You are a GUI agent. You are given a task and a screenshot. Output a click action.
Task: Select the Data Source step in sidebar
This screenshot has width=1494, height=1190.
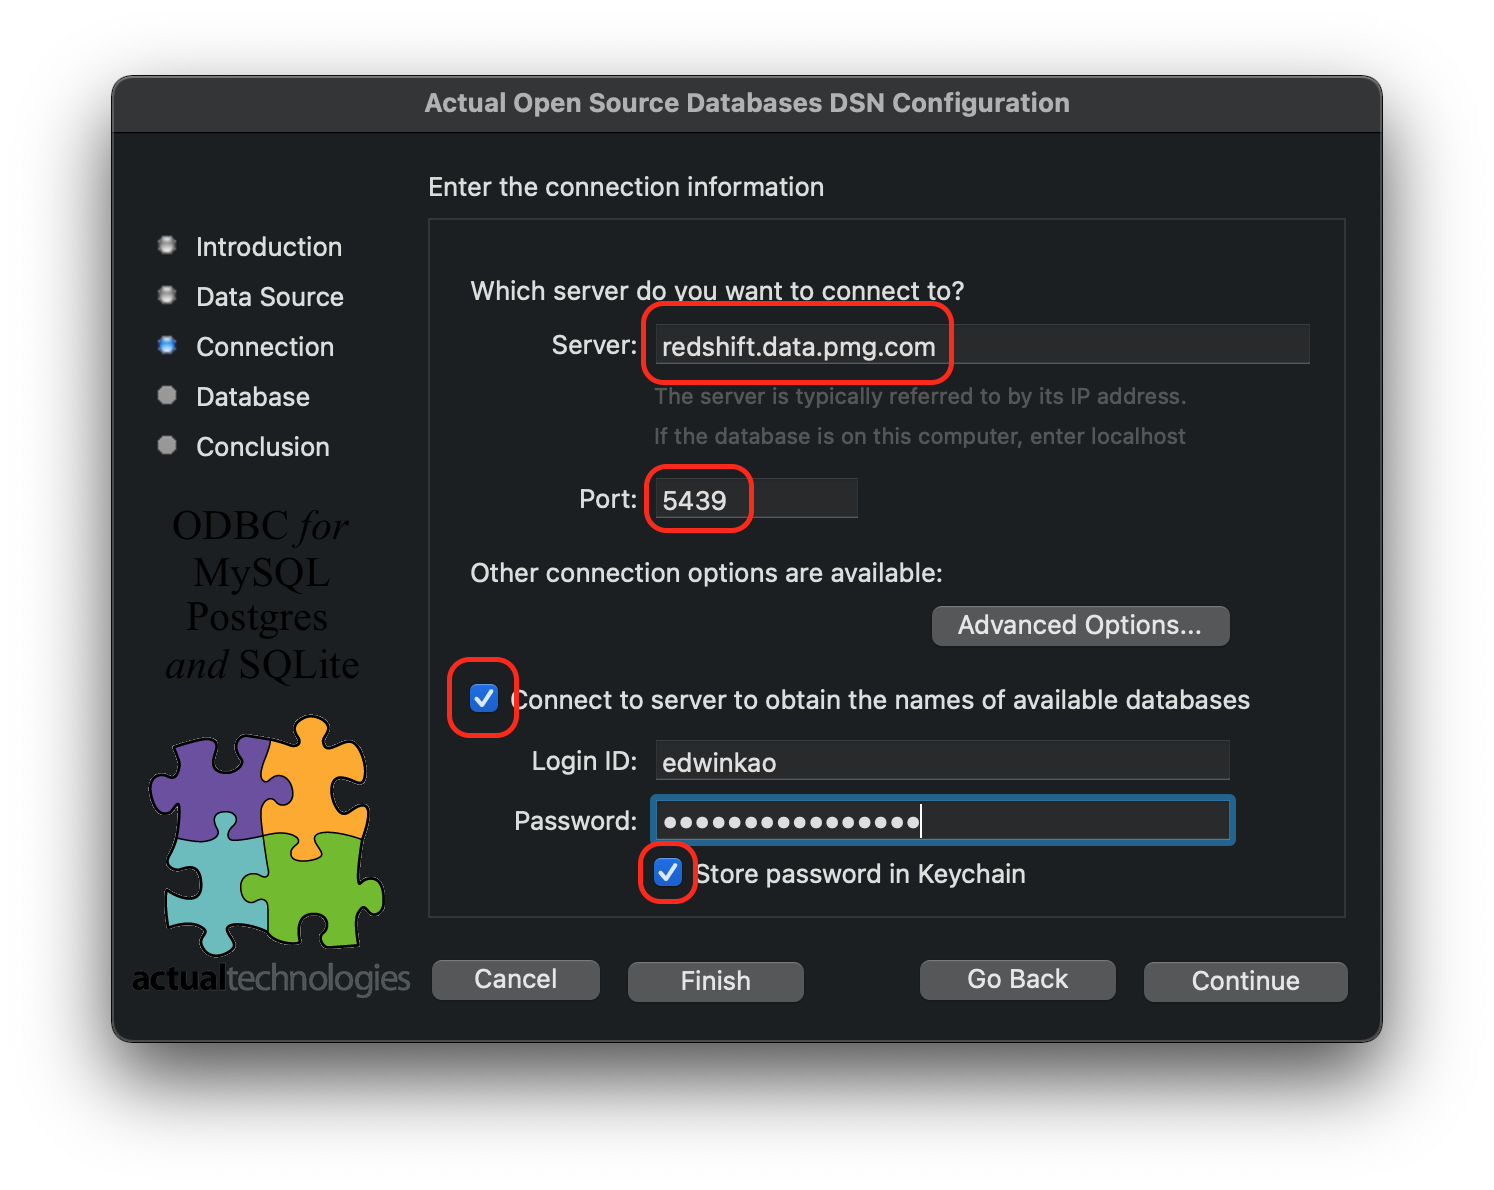[270, 296]
